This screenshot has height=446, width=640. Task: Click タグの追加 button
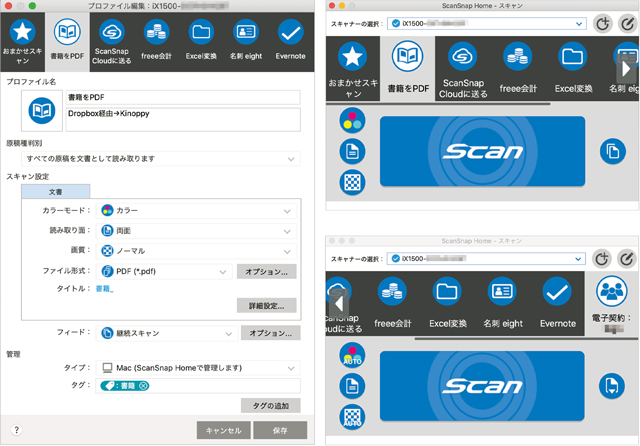click(x=271, y=406)
